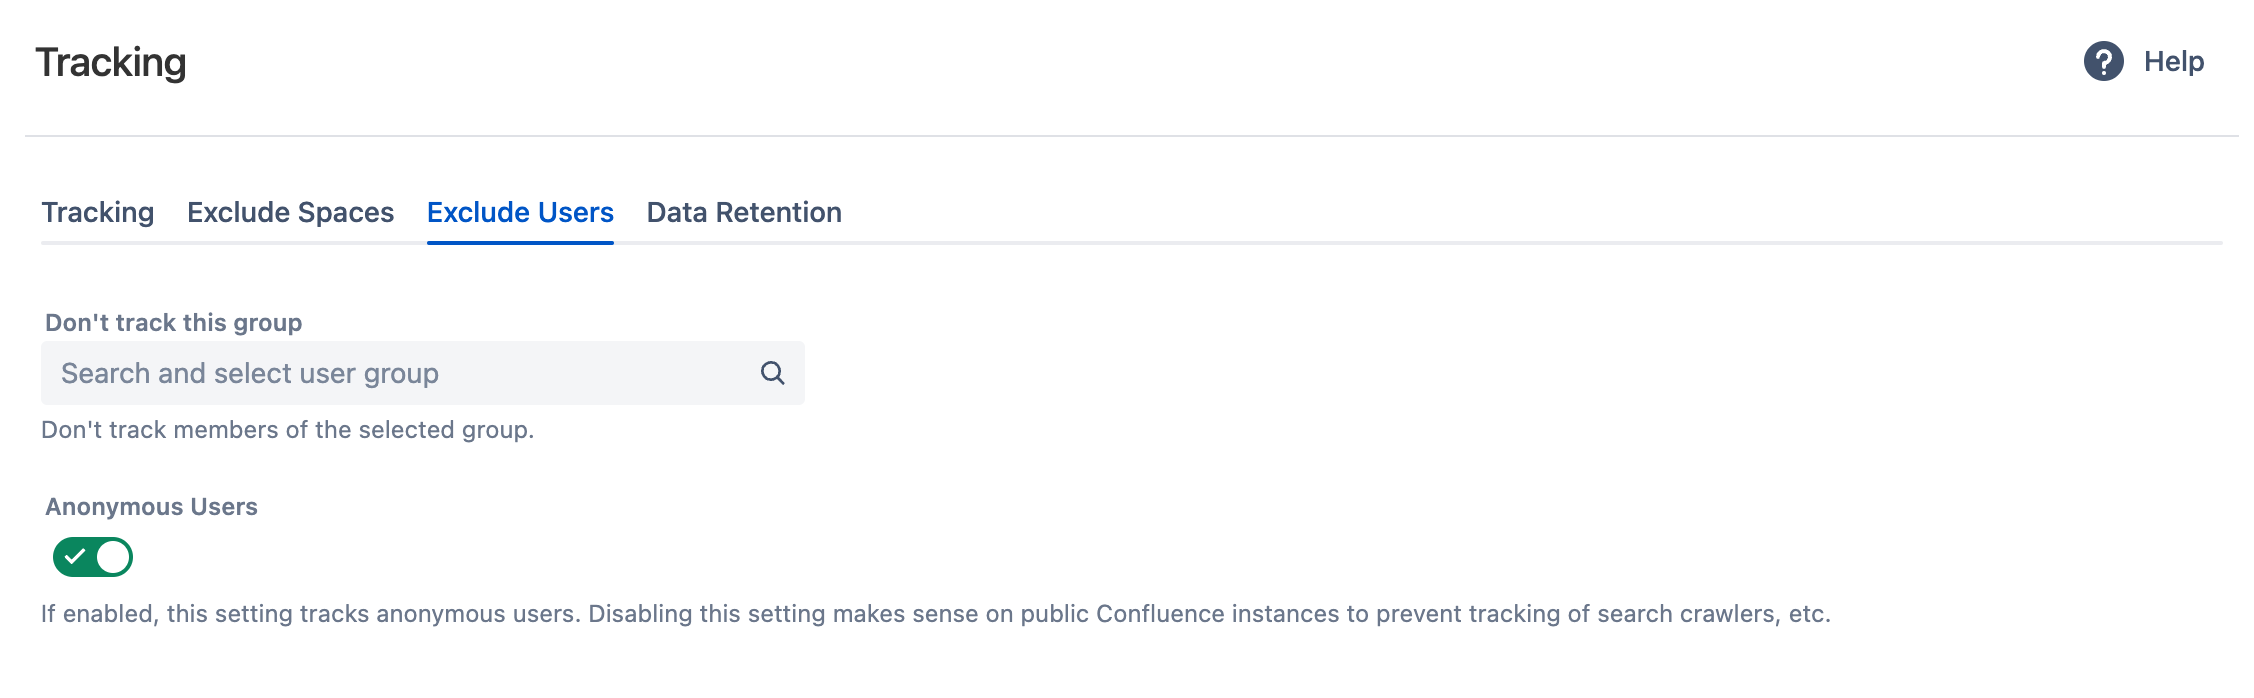Click the magnifying glass search icon
Image resolution: width=2254 pixels, height=698 pixels.
(x=772, y=373)
